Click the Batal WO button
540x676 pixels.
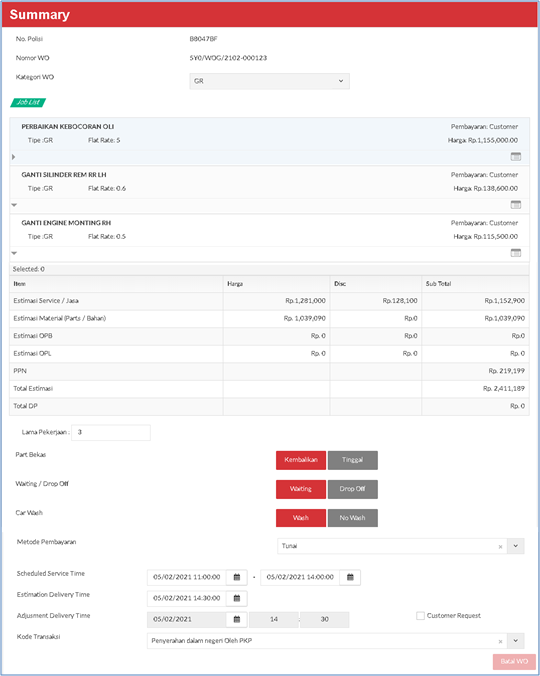tap(514, 661)
